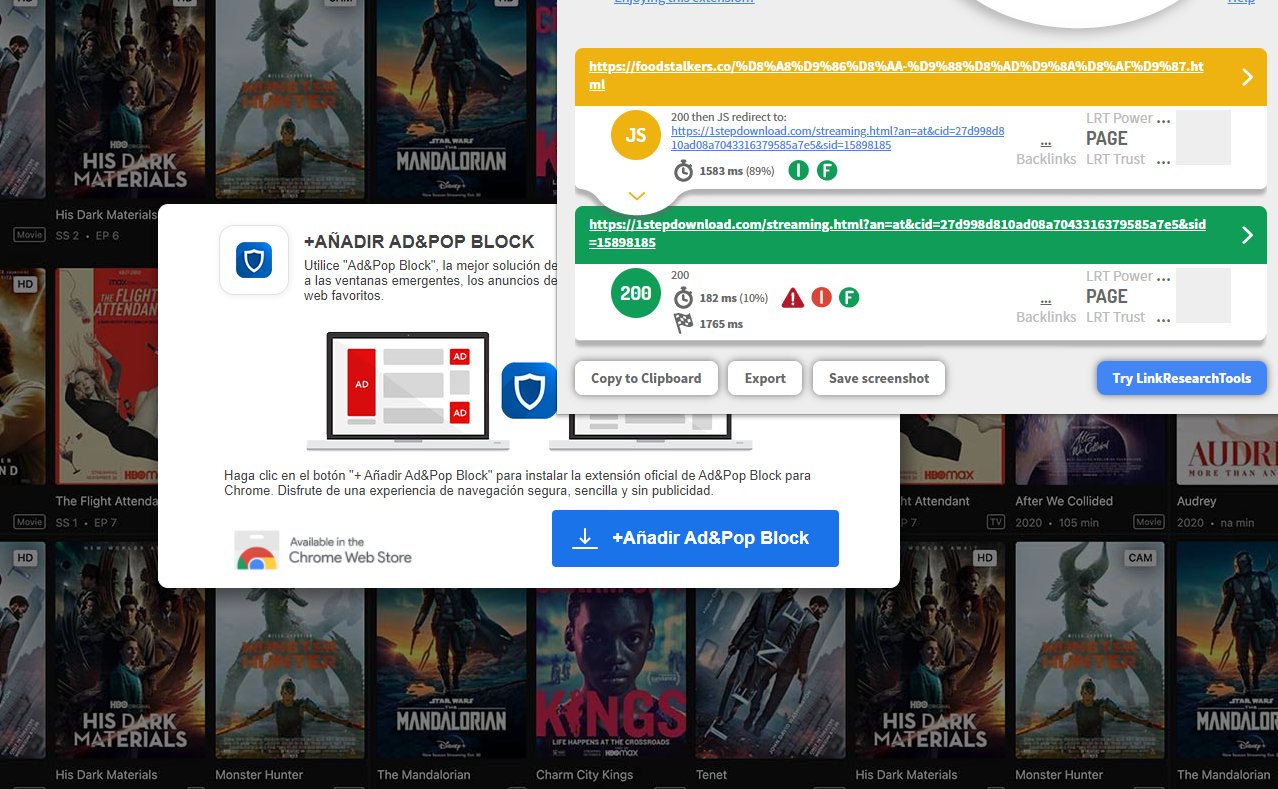Click the Chrome Web Store badge
This screenshot has width=1278, height=789.
point(324,550)
